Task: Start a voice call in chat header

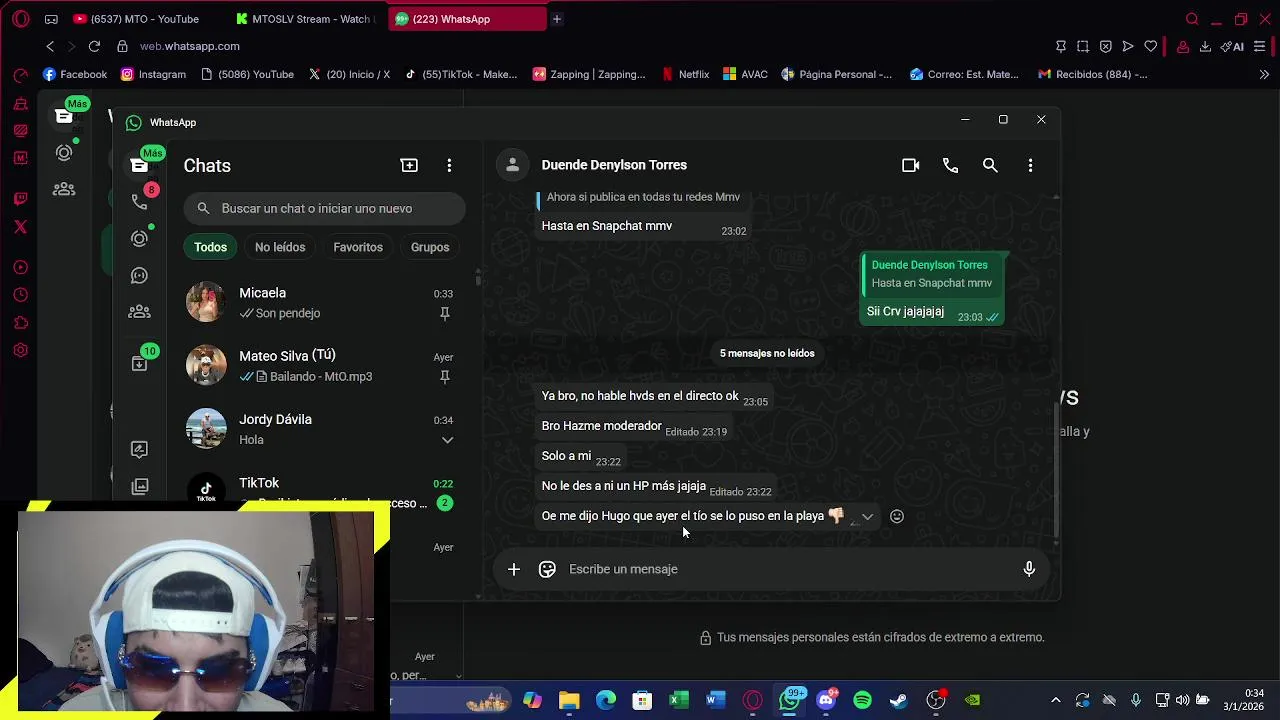Action: tap(950, 165)
